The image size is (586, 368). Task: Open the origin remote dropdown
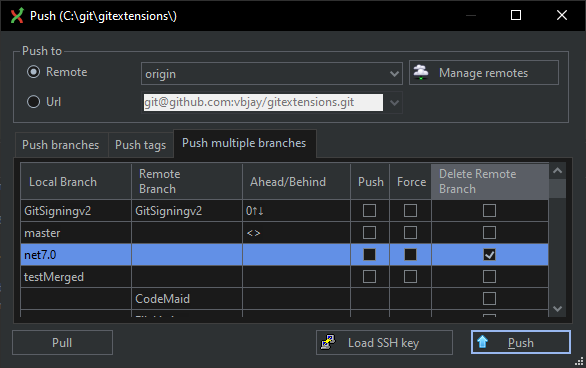(394, 74)
